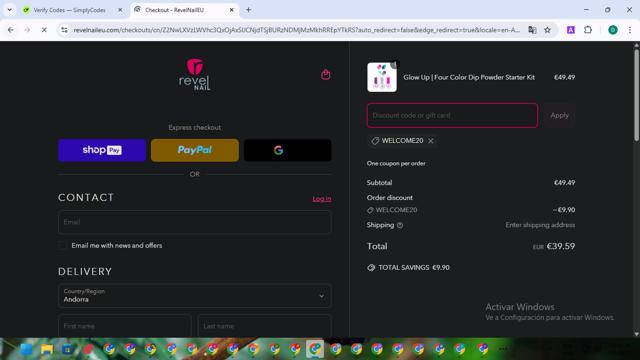Open the Chrome three-dot menu

(x=630, y=30)
